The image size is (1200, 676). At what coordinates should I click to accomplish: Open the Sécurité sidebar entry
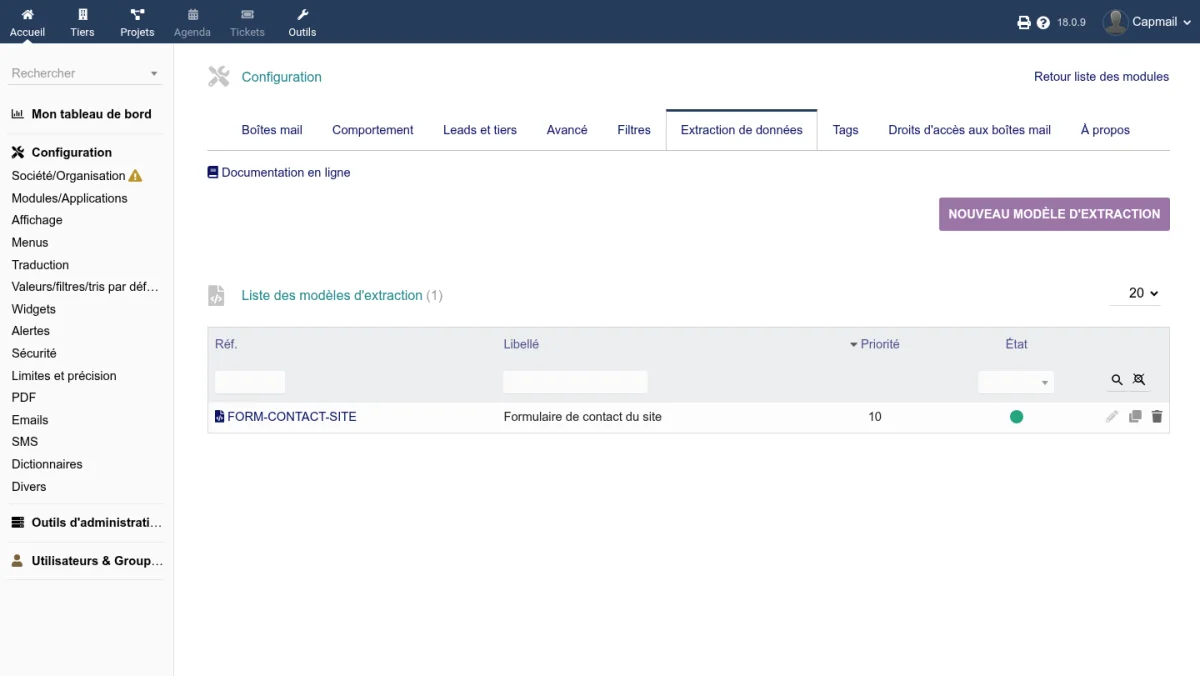[x=34, y=353]
